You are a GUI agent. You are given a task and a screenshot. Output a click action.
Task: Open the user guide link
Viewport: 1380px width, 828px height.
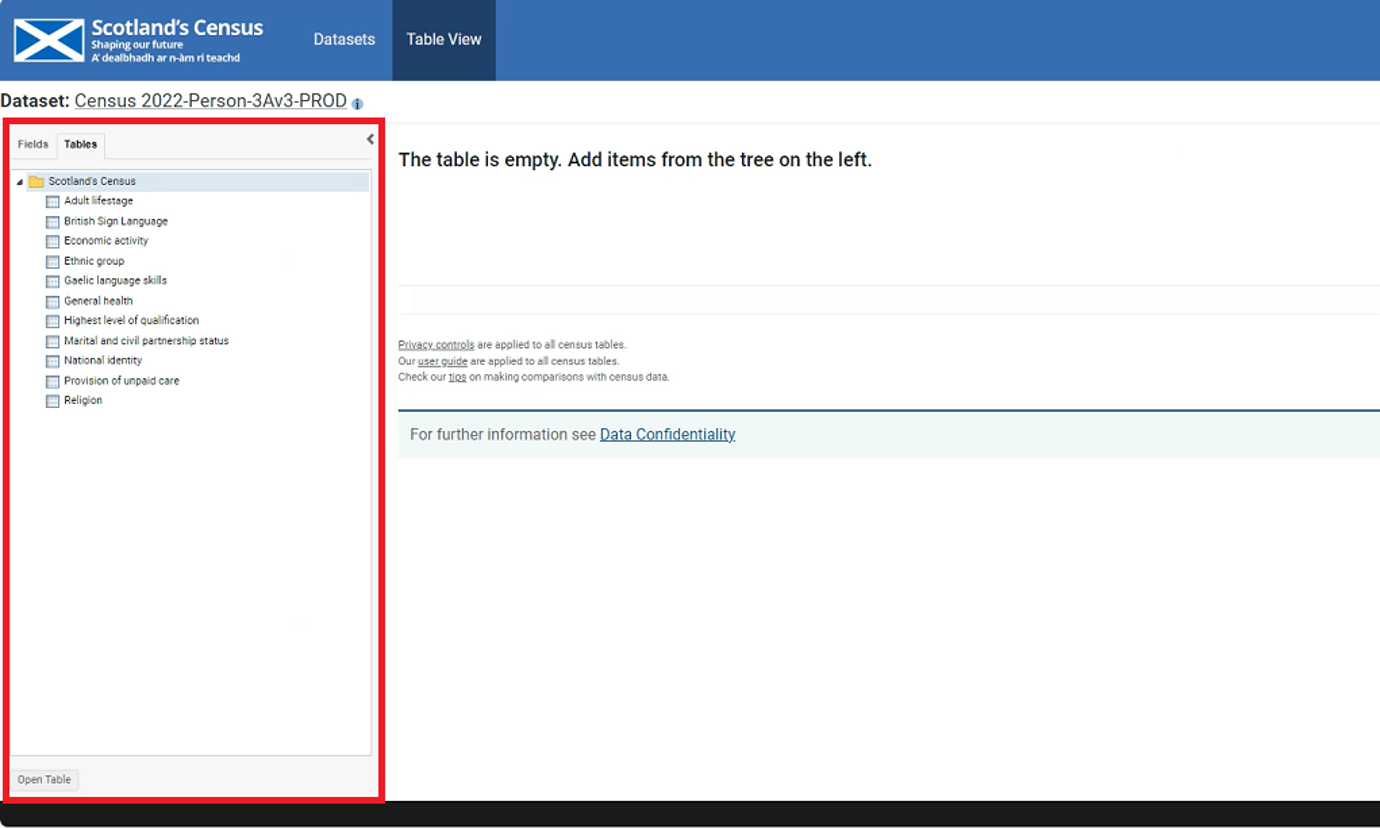(x=442, y=361)
